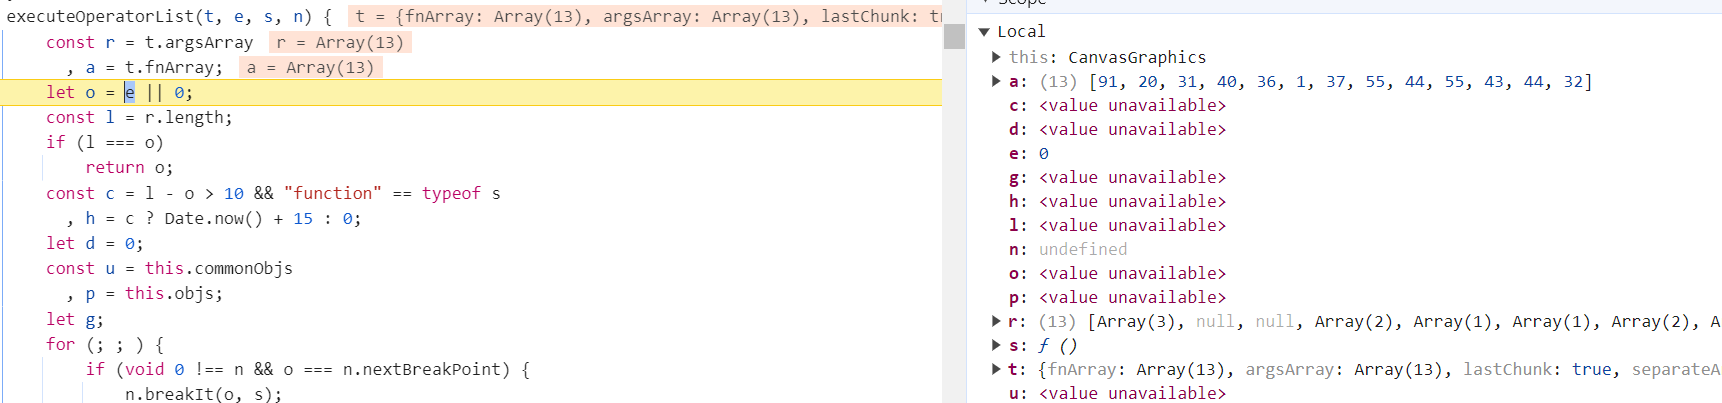
Task: Click the inline 'r = Array(13)' value hint
Action: pos(340,43)
